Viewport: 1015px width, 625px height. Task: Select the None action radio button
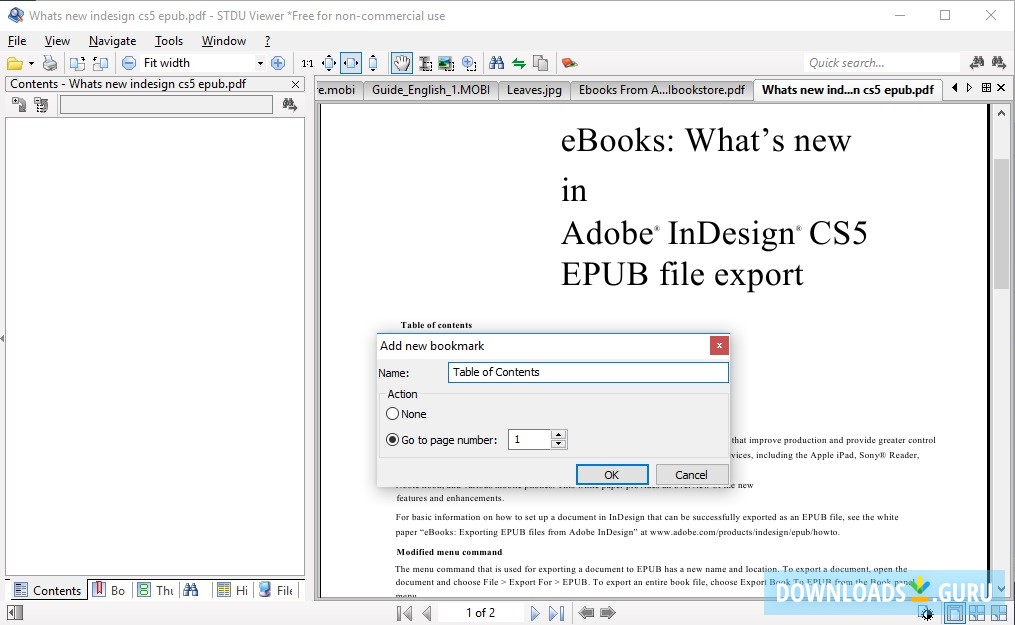pos(392,413)
